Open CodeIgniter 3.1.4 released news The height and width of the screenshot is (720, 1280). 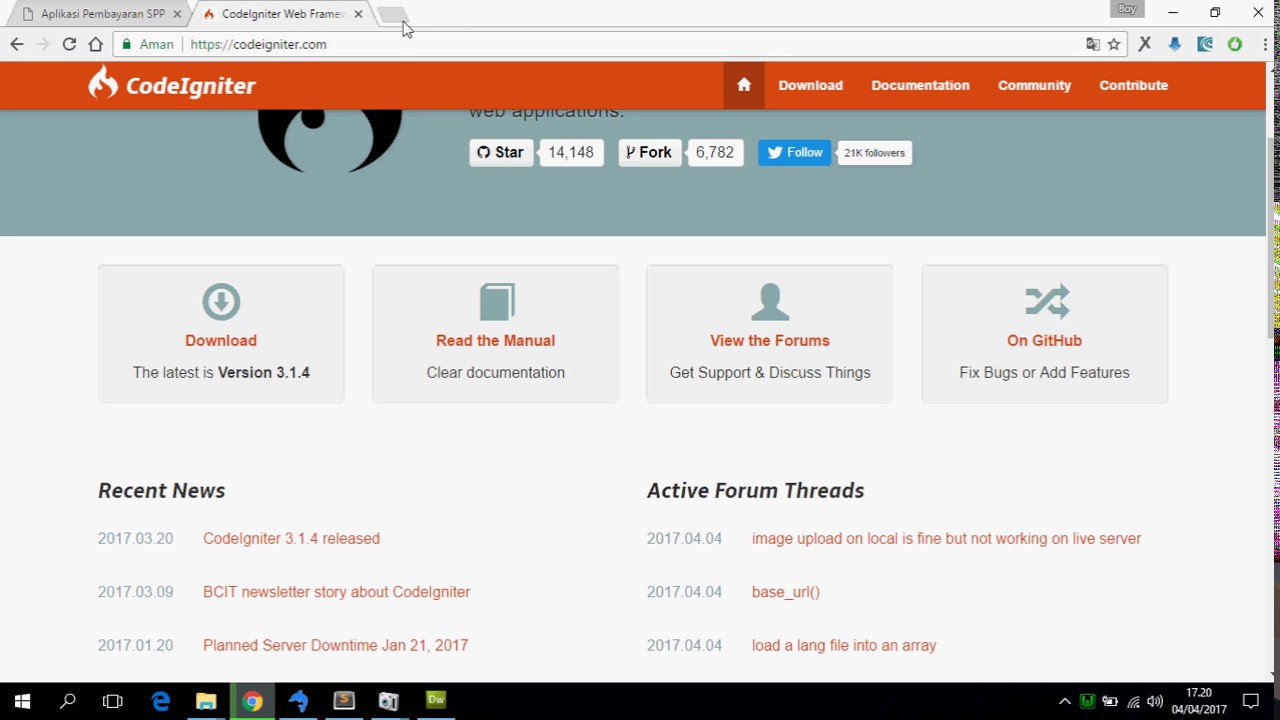pos(291,538)
